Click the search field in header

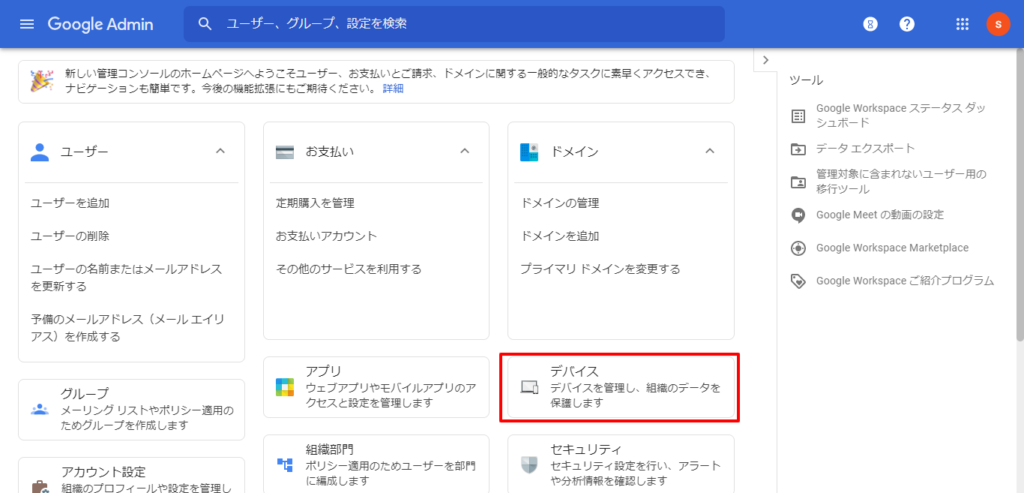click(x=455, y=24)
